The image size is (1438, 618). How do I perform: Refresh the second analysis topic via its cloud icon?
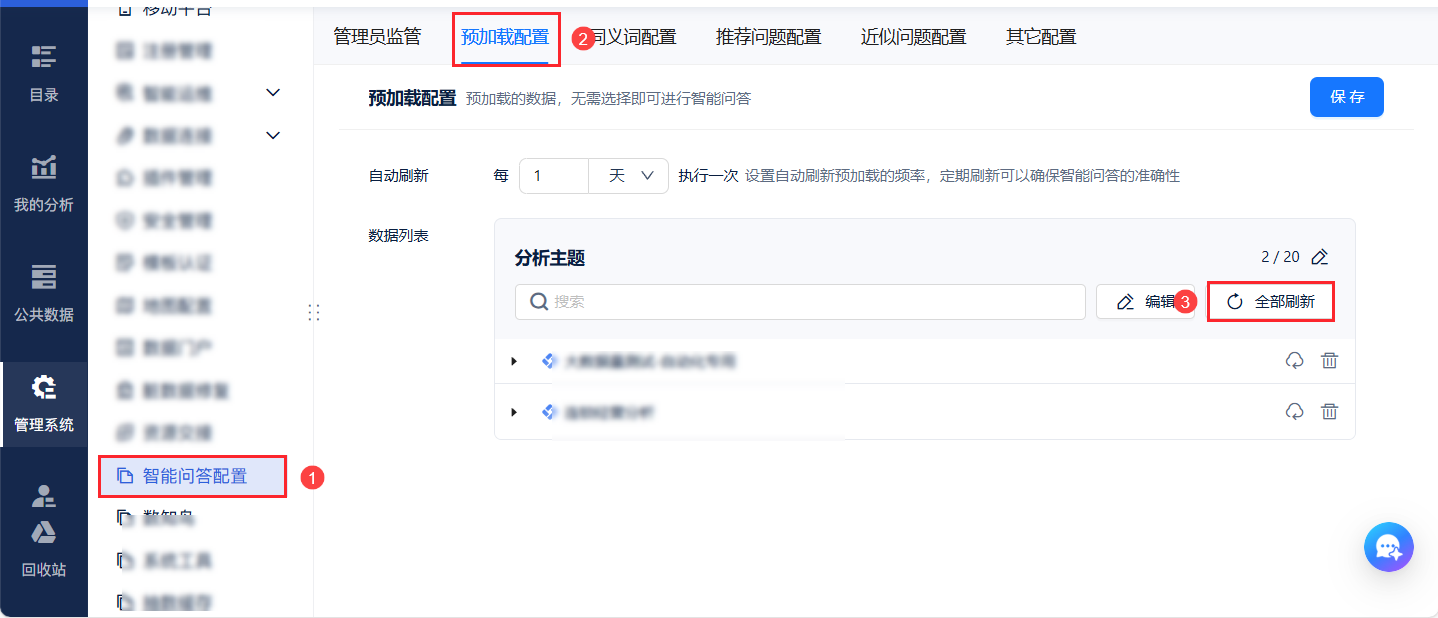point(1294,411)
